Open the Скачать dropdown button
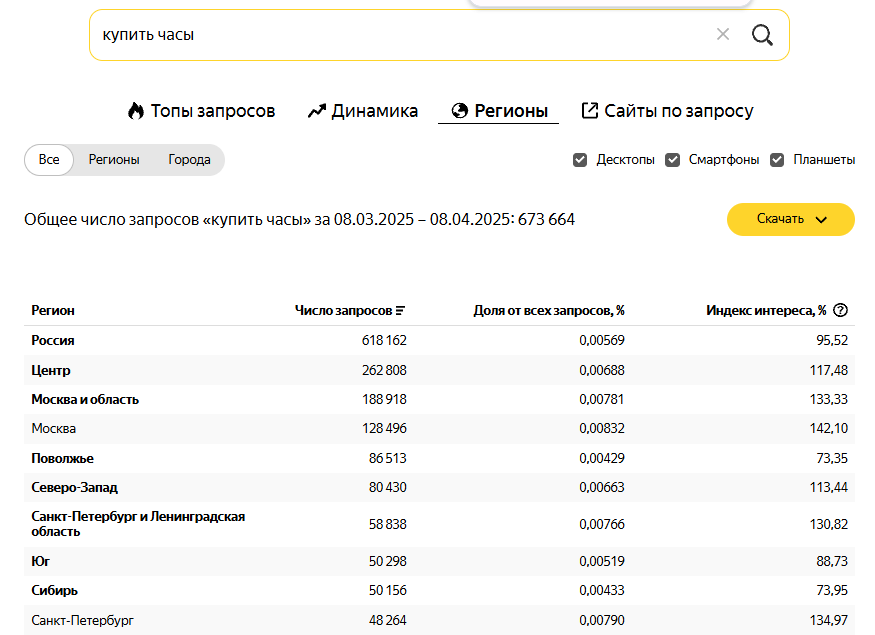The width and height of the screenshot is (875, 635). [790, 219]
